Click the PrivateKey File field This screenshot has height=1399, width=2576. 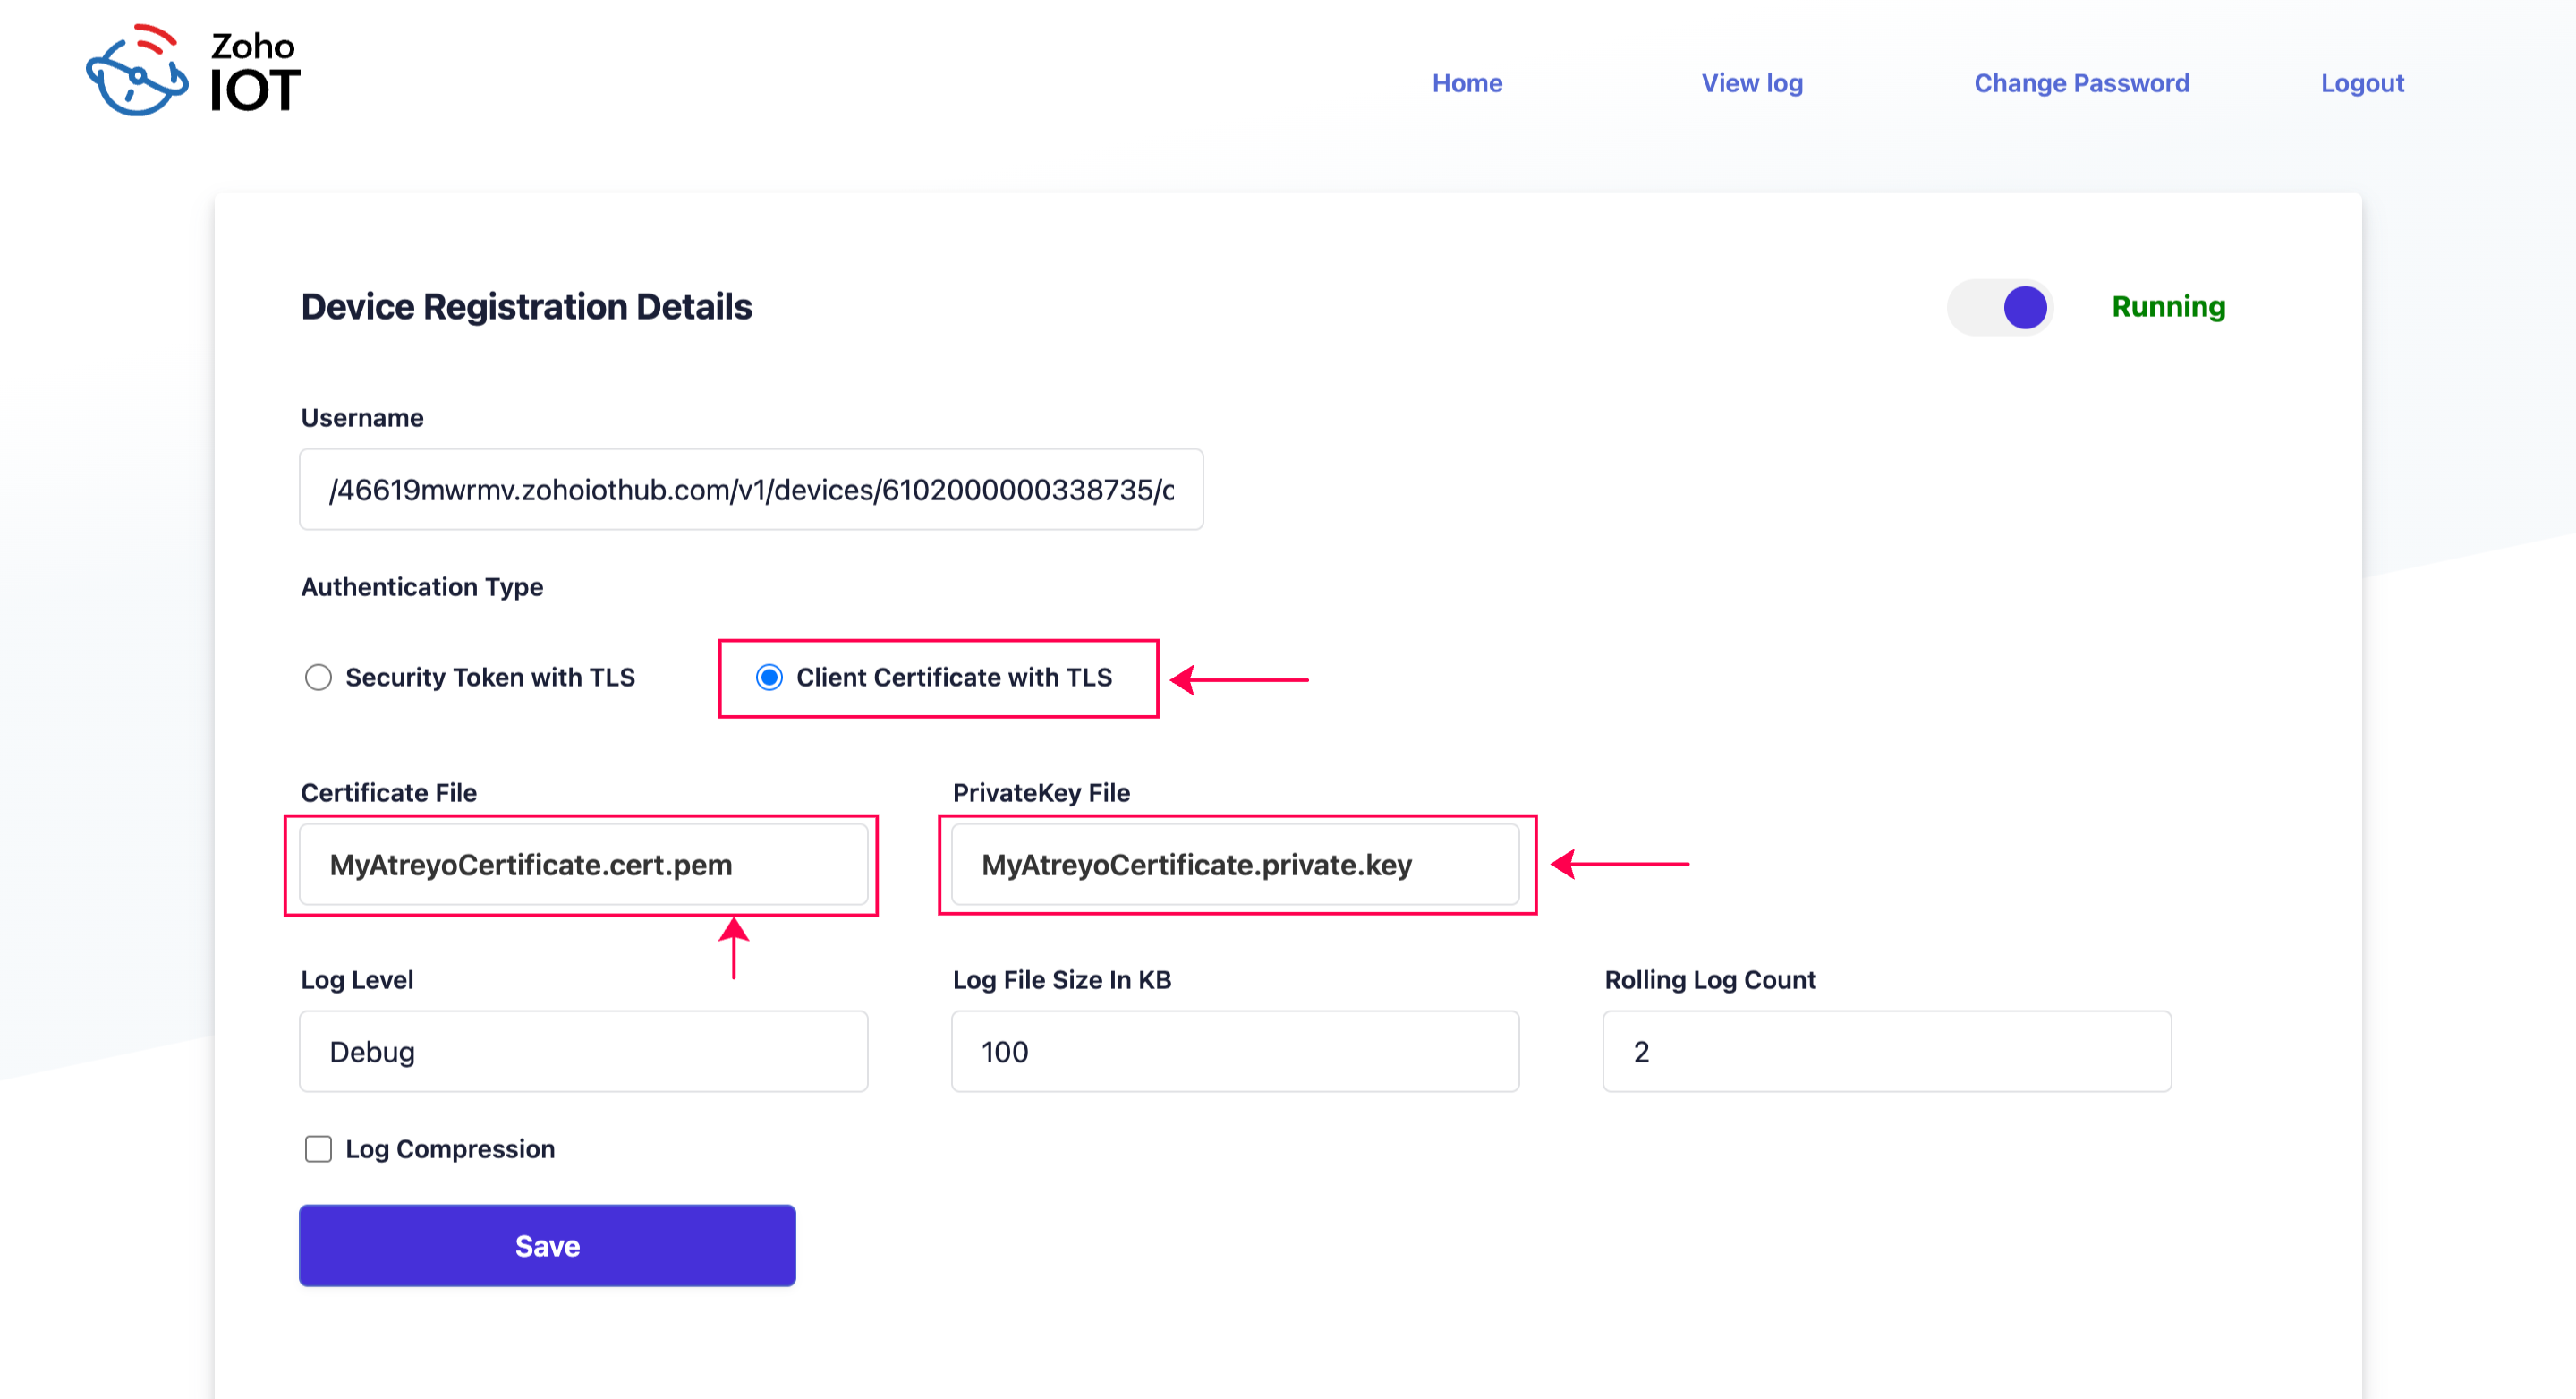[1235, 865]
